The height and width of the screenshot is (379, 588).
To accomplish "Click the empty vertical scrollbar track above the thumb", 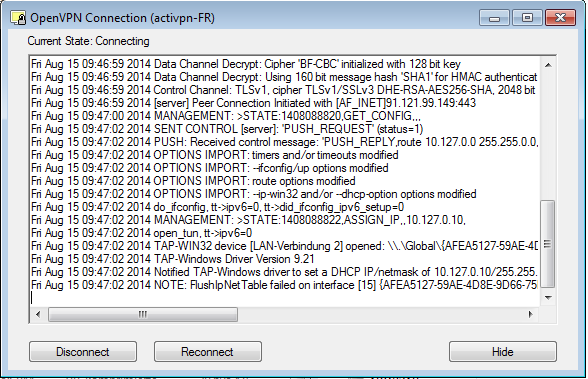I will (x=548, y=136).
